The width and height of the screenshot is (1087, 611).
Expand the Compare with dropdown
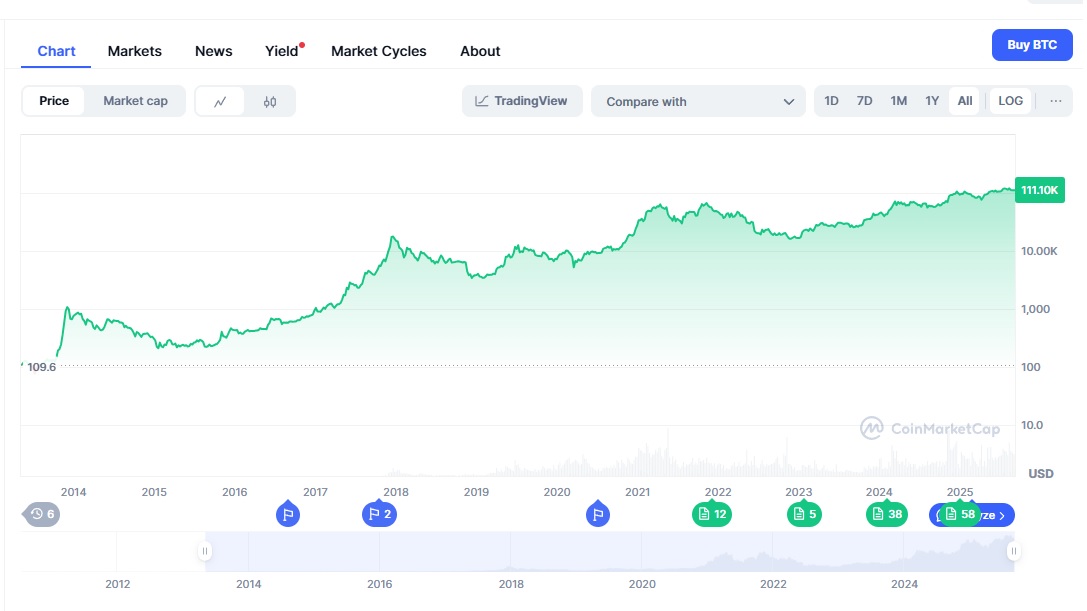[698, 101]
